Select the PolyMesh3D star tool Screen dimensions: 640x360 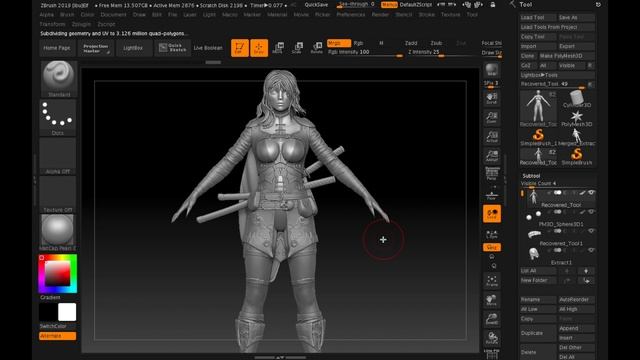click(576, 118)
